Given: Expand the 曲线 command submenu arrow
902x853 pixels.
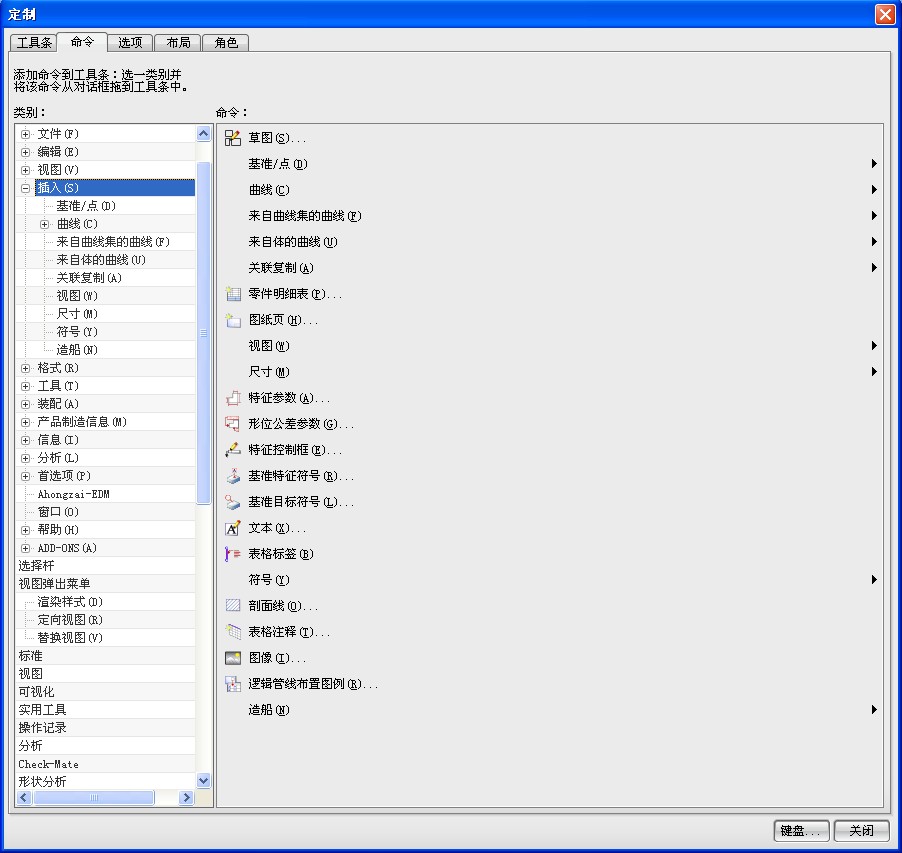Looking at the screenshot, I should (872, 189).
